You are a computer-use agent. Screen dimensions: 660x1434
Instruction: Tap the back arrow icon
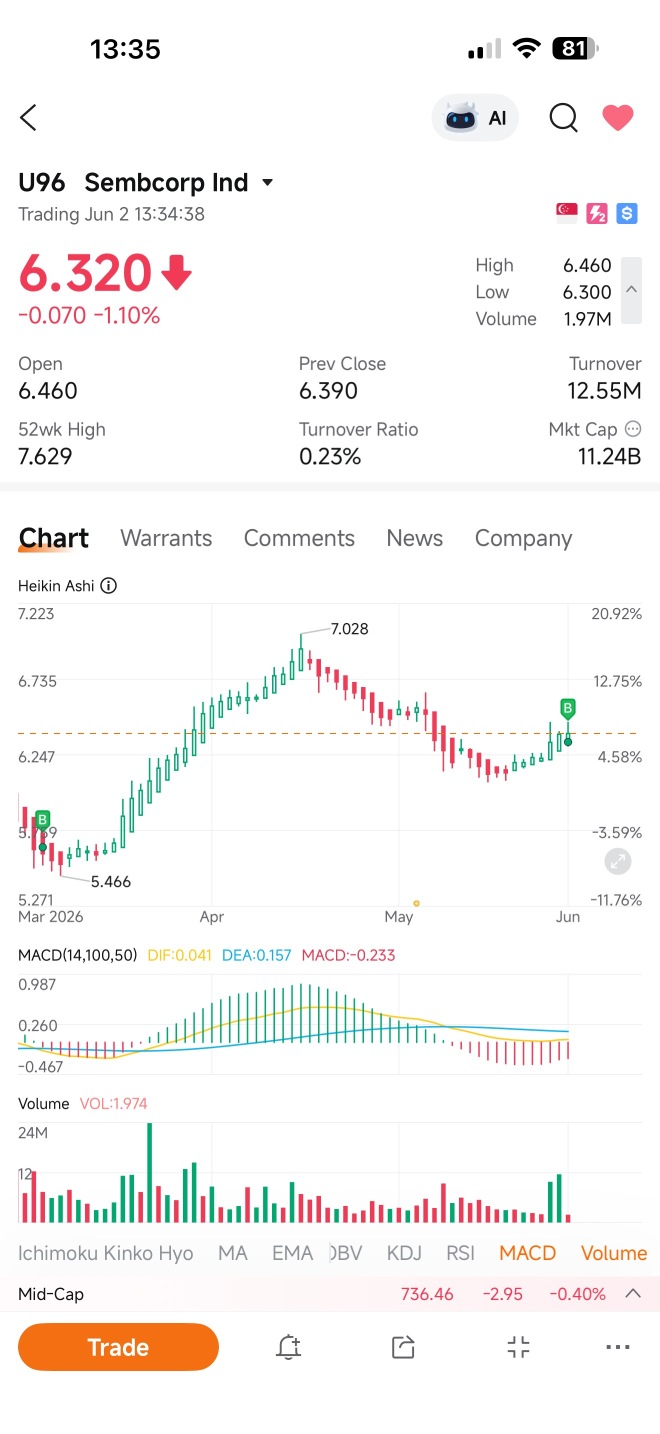pyautogui.click(x=28, y=118)
